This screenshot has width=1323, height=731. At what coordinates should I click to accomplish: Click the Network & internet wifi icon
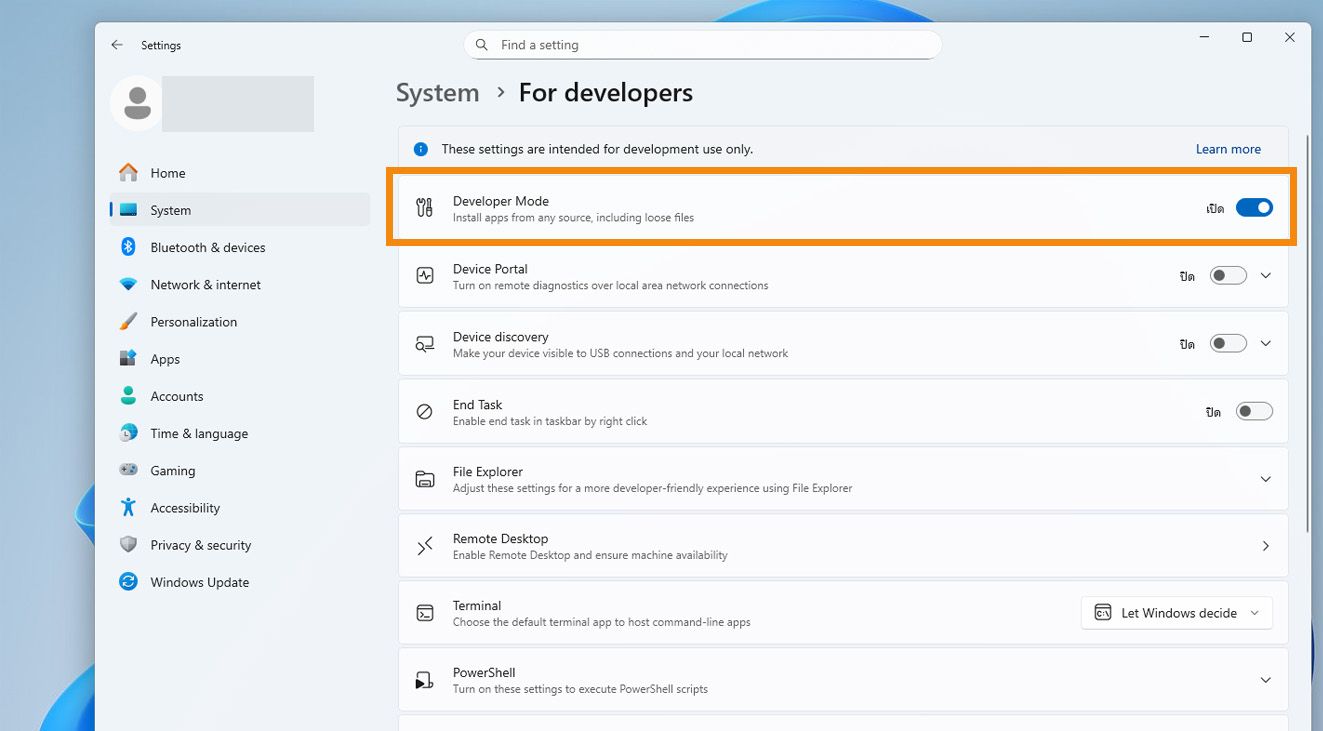[128, 285]
